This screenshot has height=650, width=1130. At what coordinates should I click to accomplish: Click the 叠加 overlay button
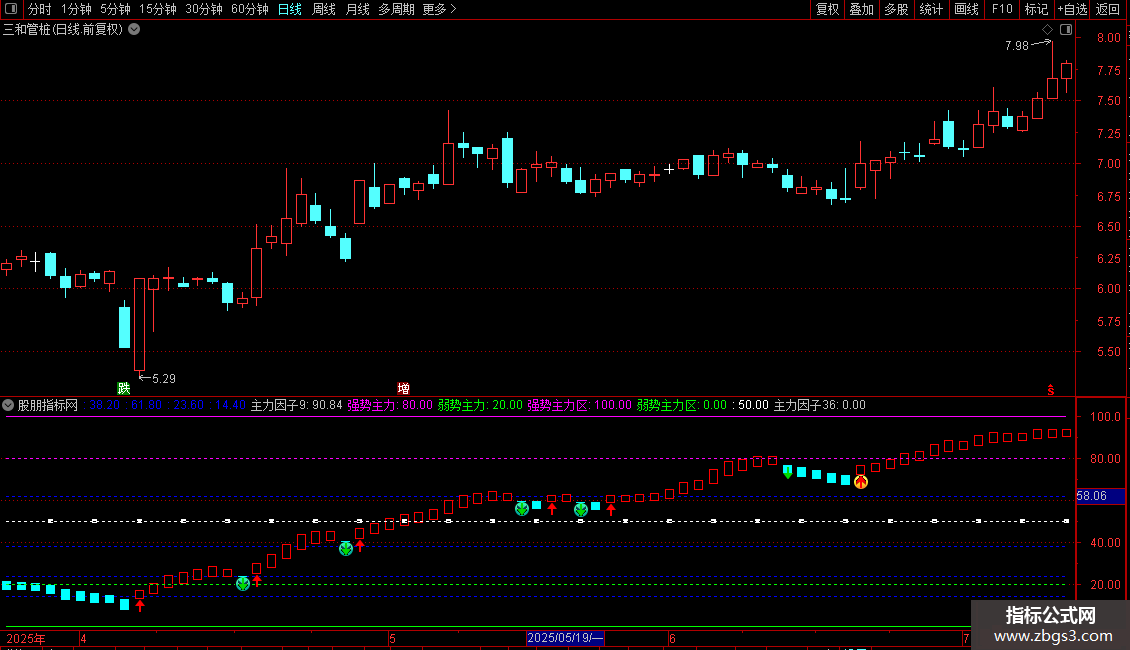(862, 9)
